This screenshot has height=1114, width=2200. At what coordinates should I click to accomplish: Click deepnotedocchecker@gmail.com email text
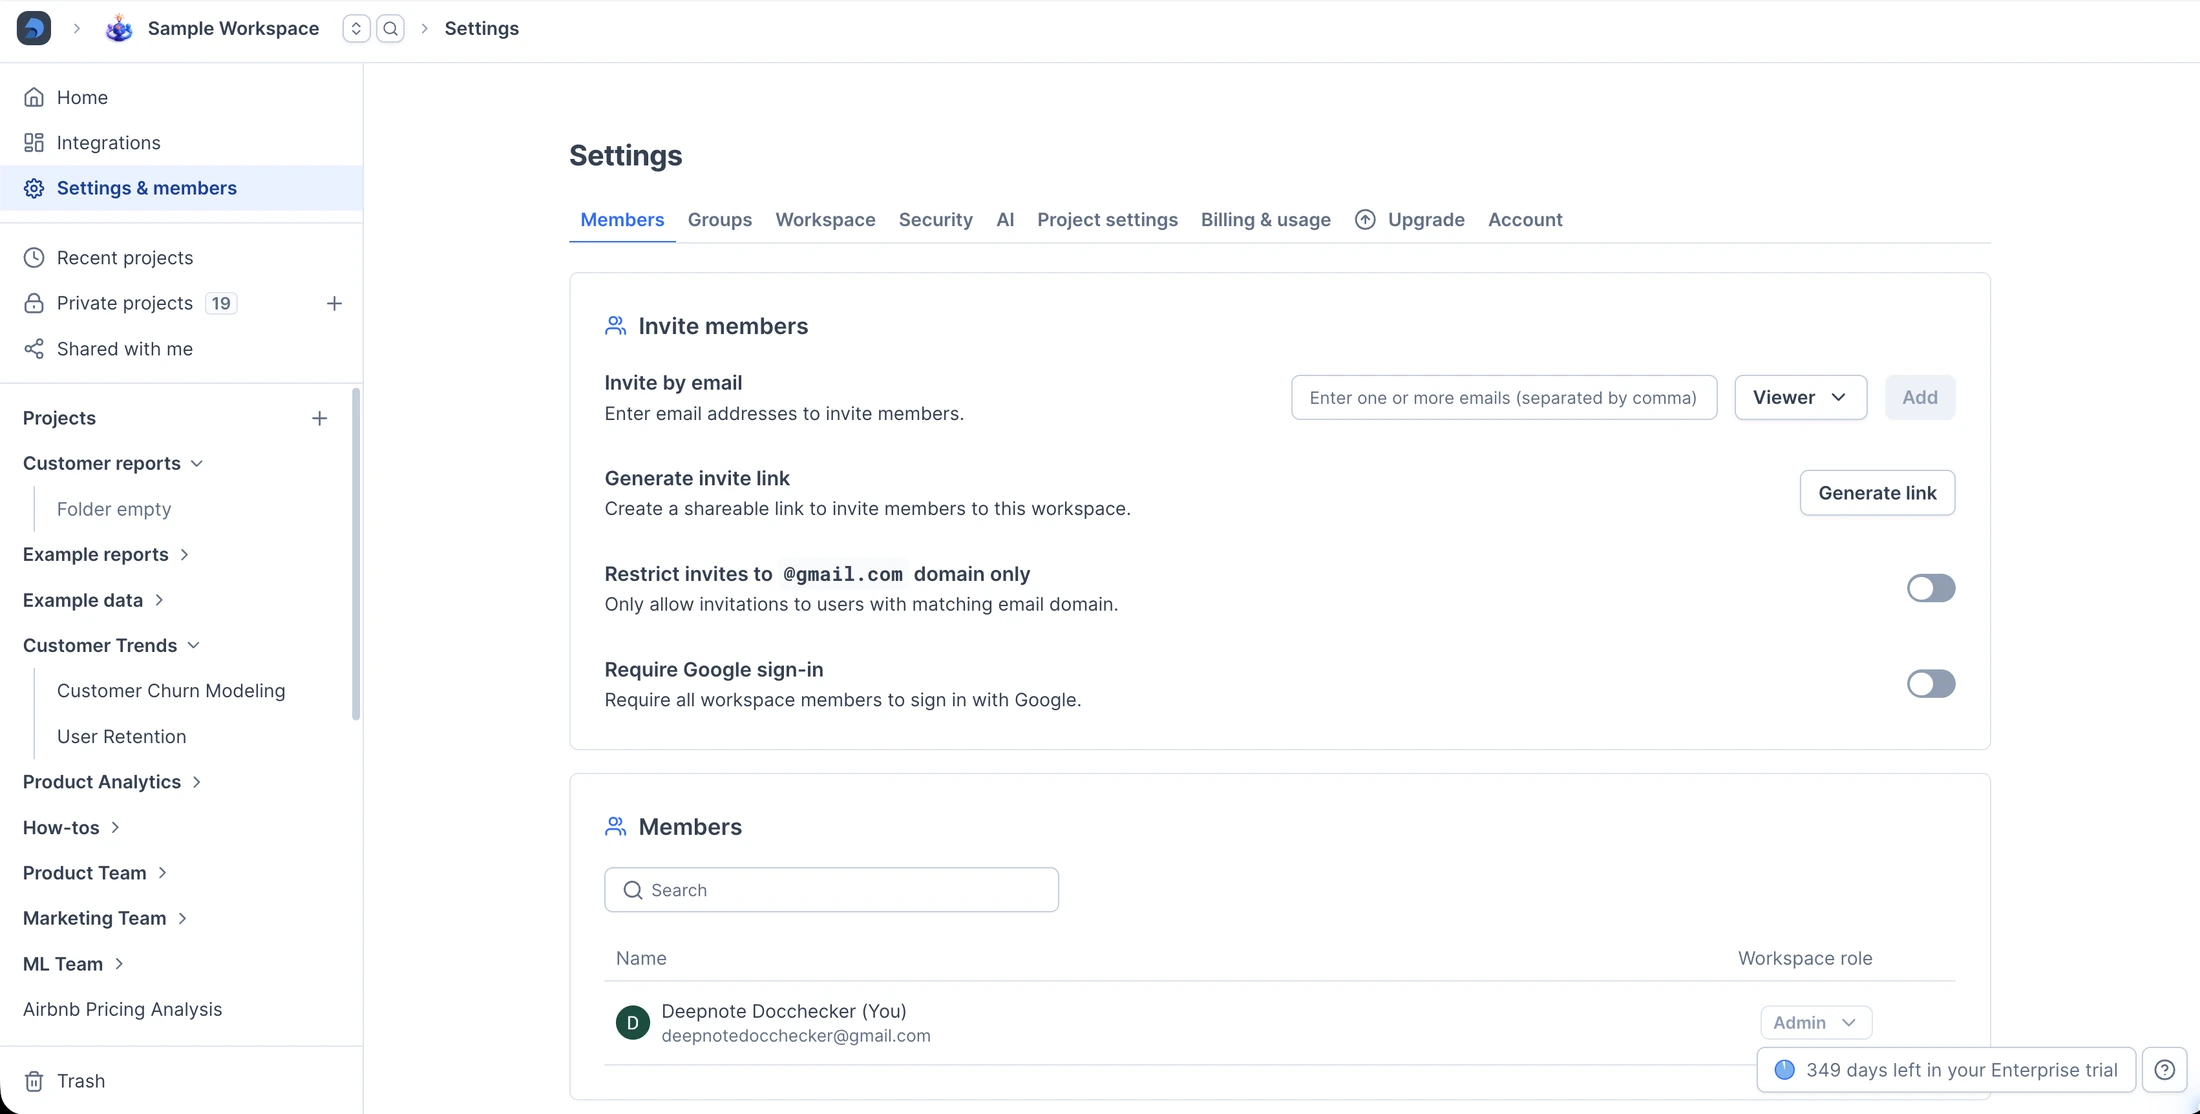796,1036
